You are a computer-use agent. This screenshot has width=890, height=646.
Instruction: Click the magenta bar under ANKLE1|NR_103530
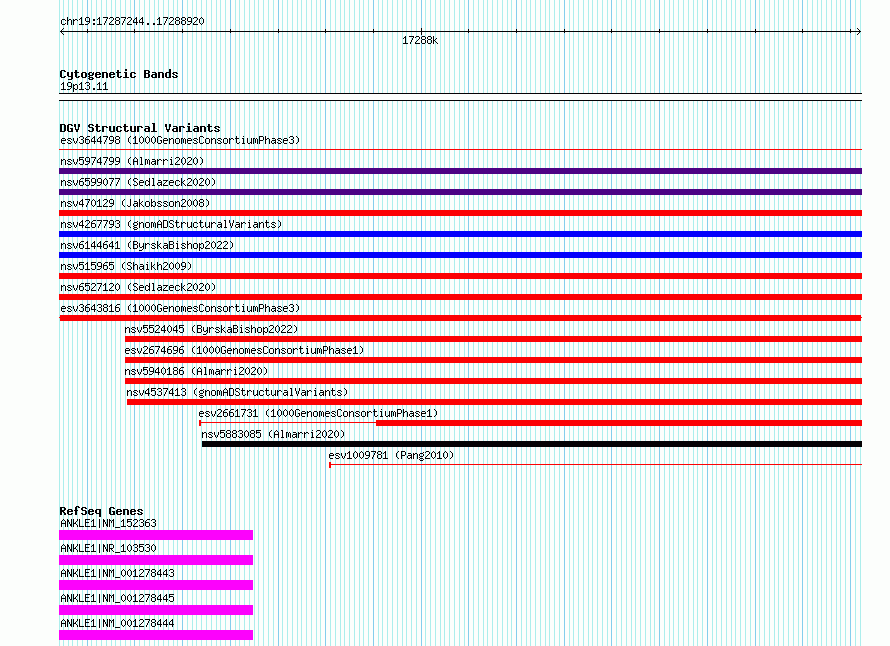pos(156,560)
